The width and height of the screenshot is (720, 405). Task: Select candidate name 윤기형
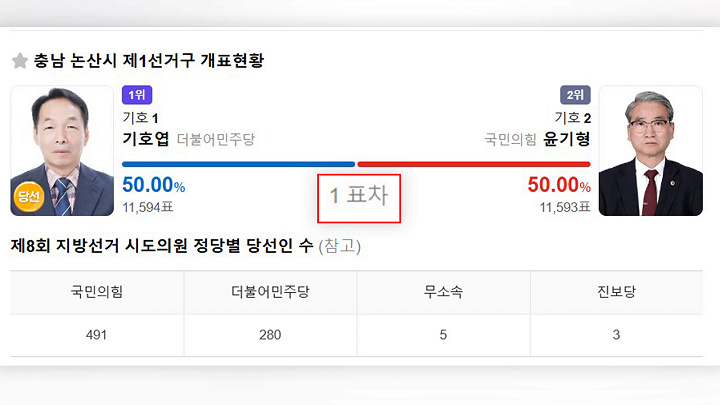click(567, 139)
